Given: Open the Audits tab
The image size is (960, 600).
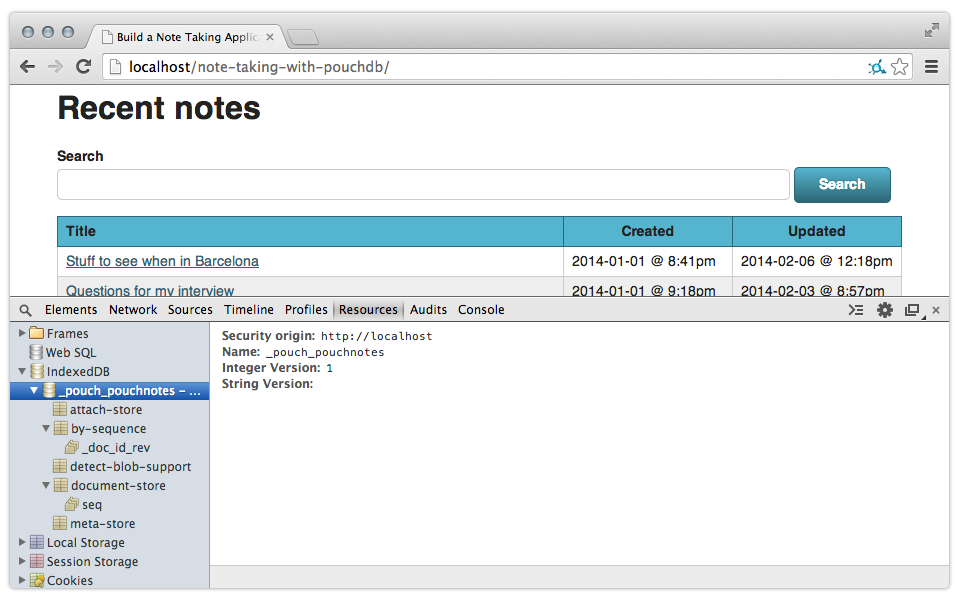Looking at the screenshot, I should pos(429,310).
